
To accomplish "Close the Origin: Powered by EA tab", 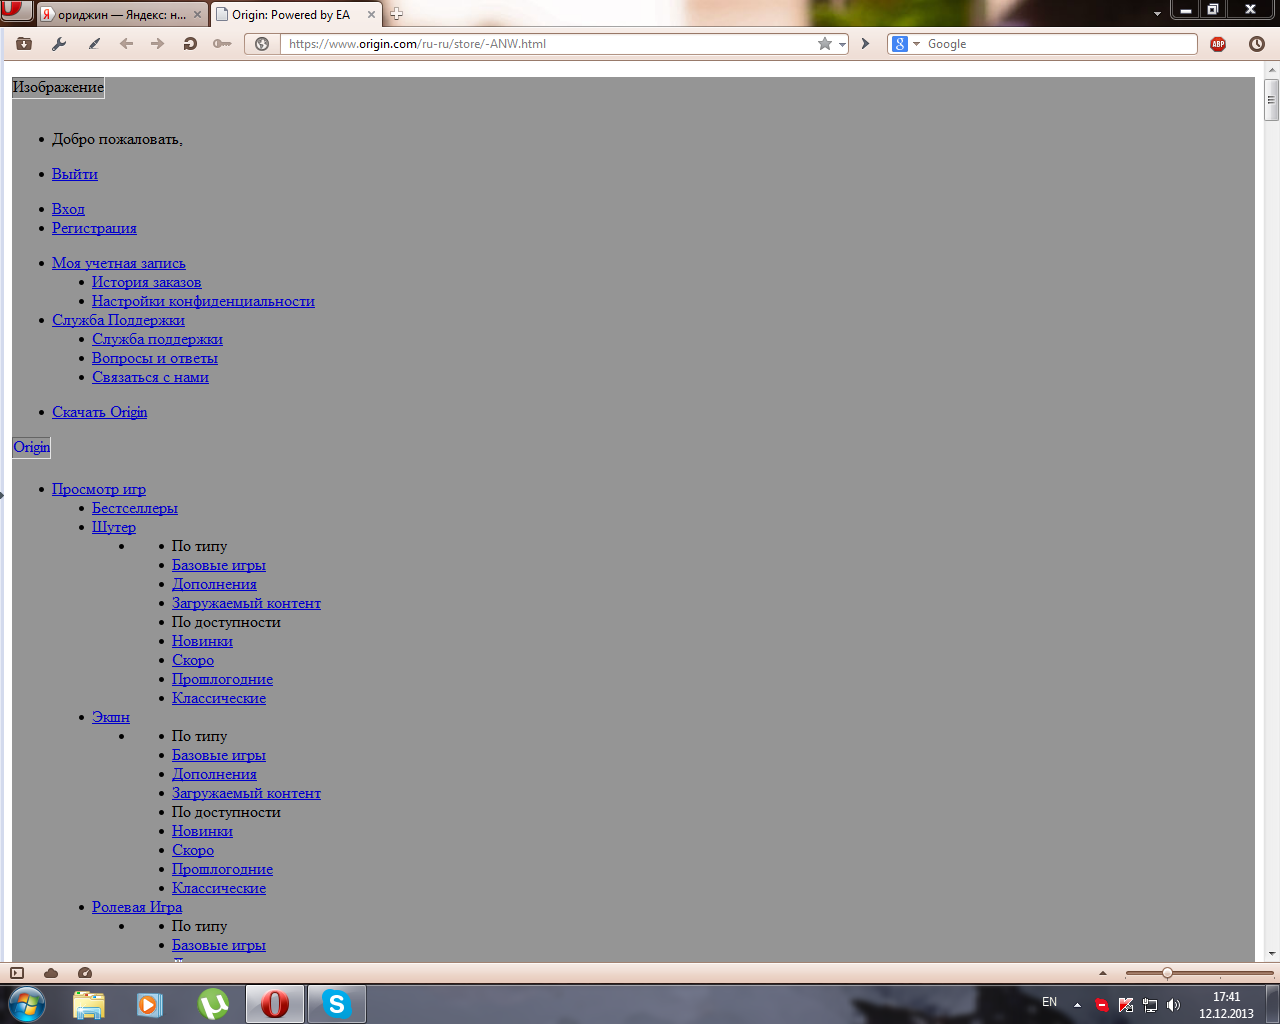I will pos(371,15).
